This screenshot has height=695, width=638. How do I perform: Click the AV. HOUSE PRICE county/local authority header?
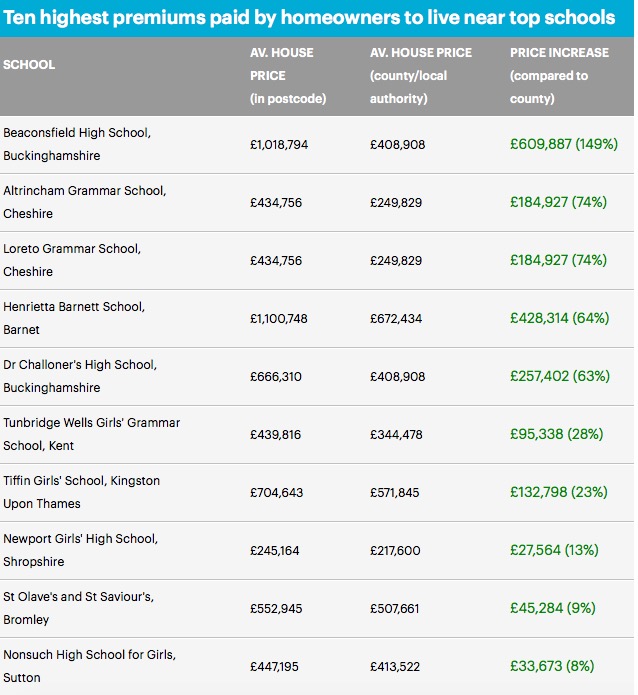click(x=421, y=76)
